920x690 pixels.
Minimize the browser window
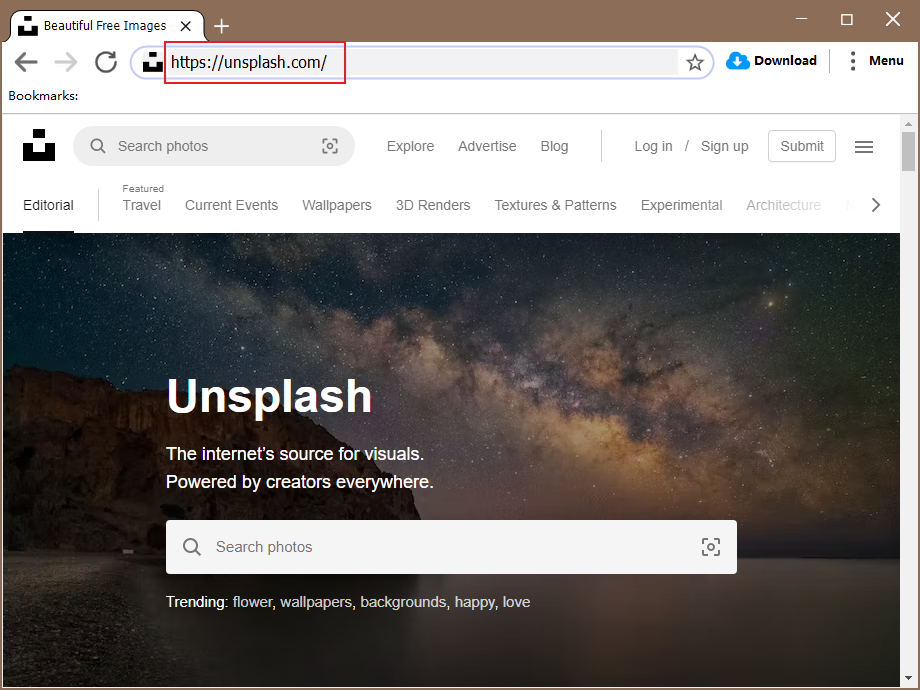(801, 19)
